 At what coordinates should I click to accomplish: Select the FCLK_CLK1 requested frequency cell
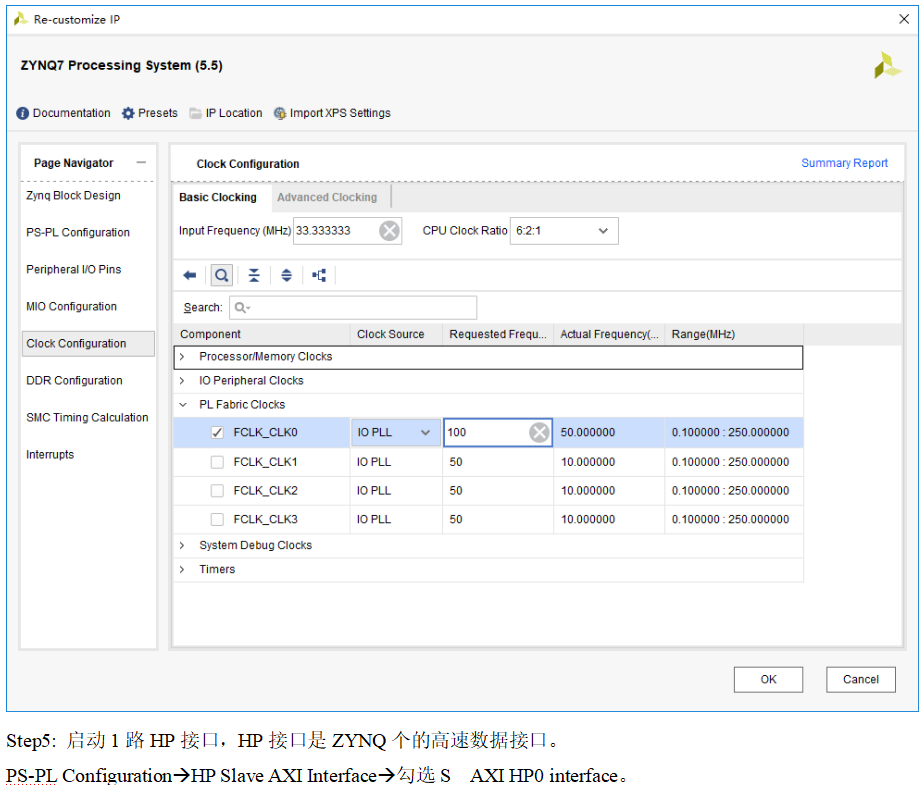498,462
